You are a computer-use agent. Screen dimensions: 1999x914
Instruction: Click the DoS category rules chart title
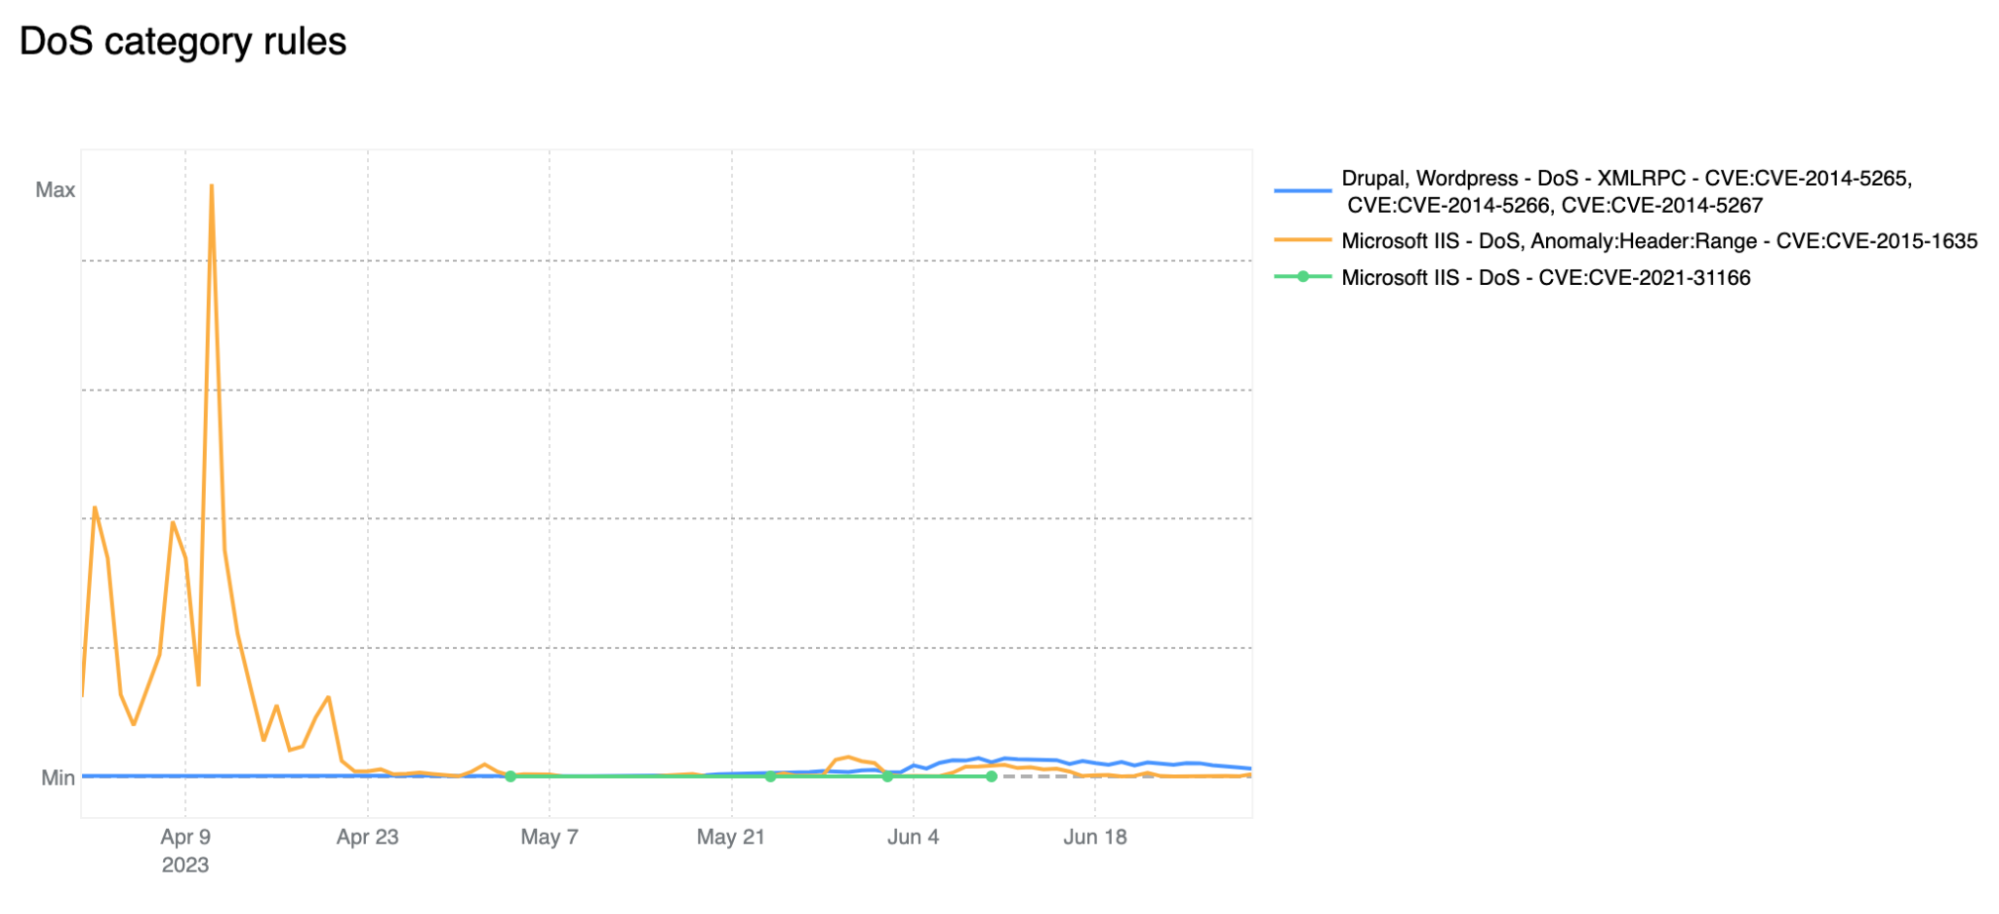click(x=183, y=42)
